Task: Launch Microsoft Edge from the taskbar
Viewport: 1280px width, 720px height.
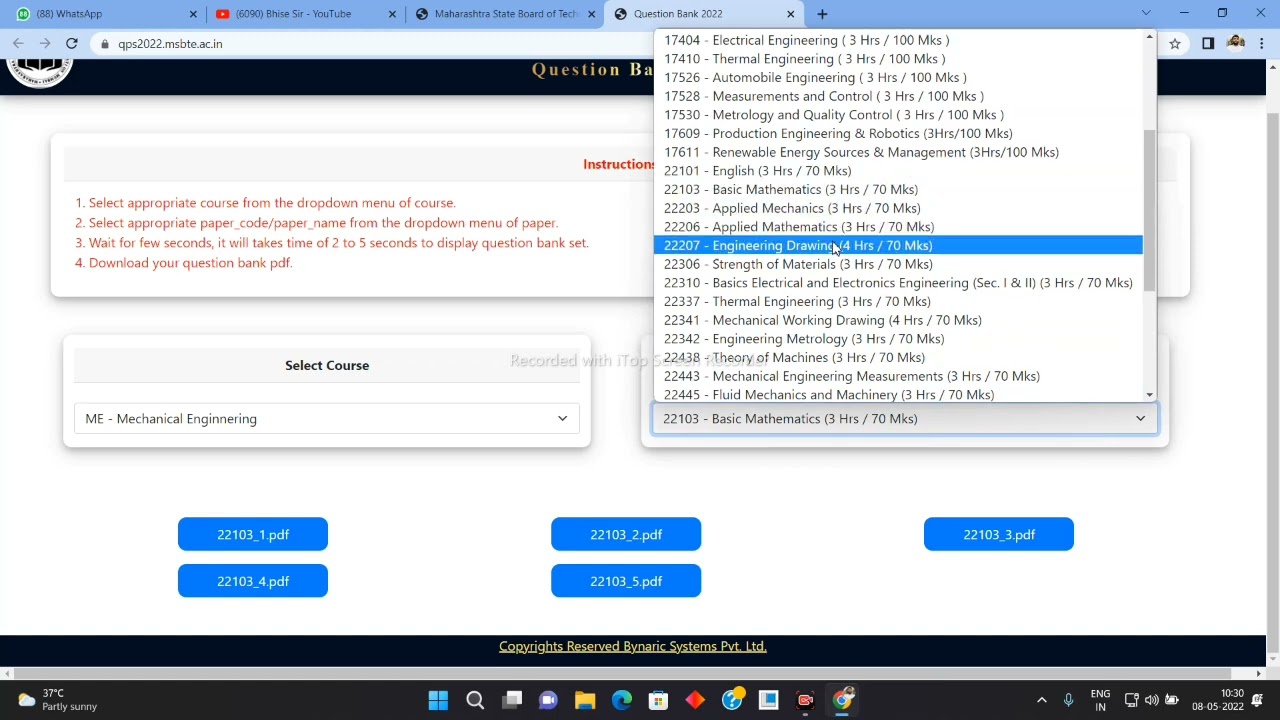Action: 622,700
